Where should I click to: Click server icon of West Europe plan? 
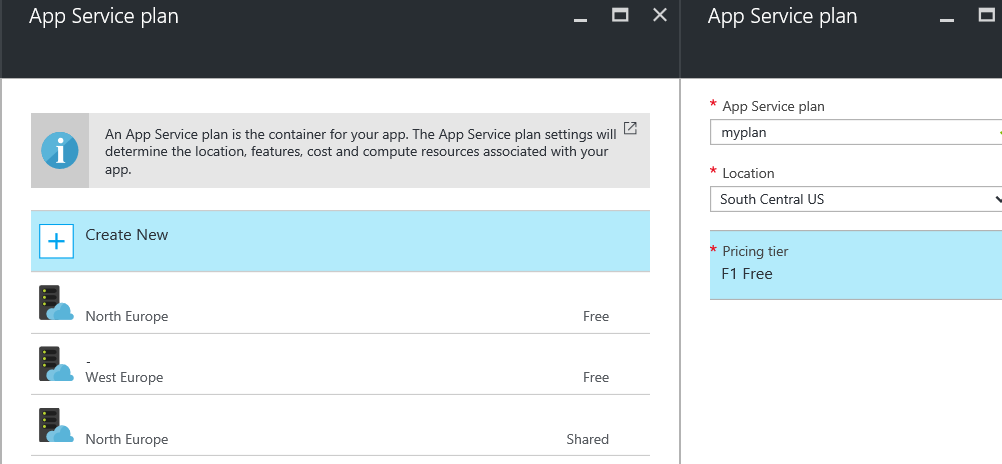click(x=56, y=364)
